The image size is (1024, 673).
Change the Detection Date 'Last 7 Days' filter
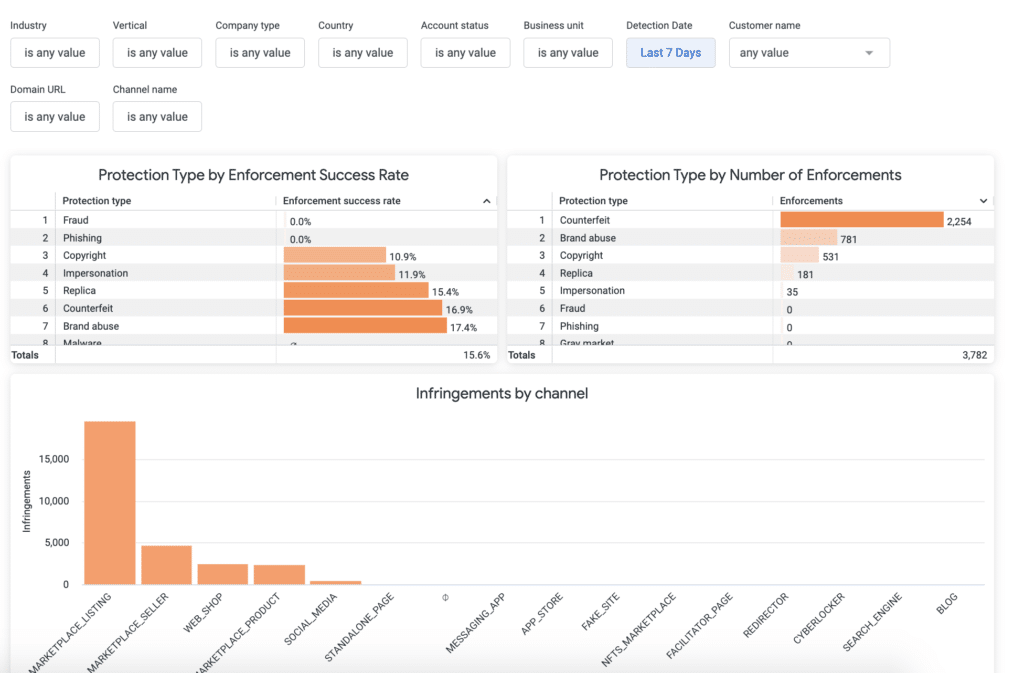click(x=671, y=53)
